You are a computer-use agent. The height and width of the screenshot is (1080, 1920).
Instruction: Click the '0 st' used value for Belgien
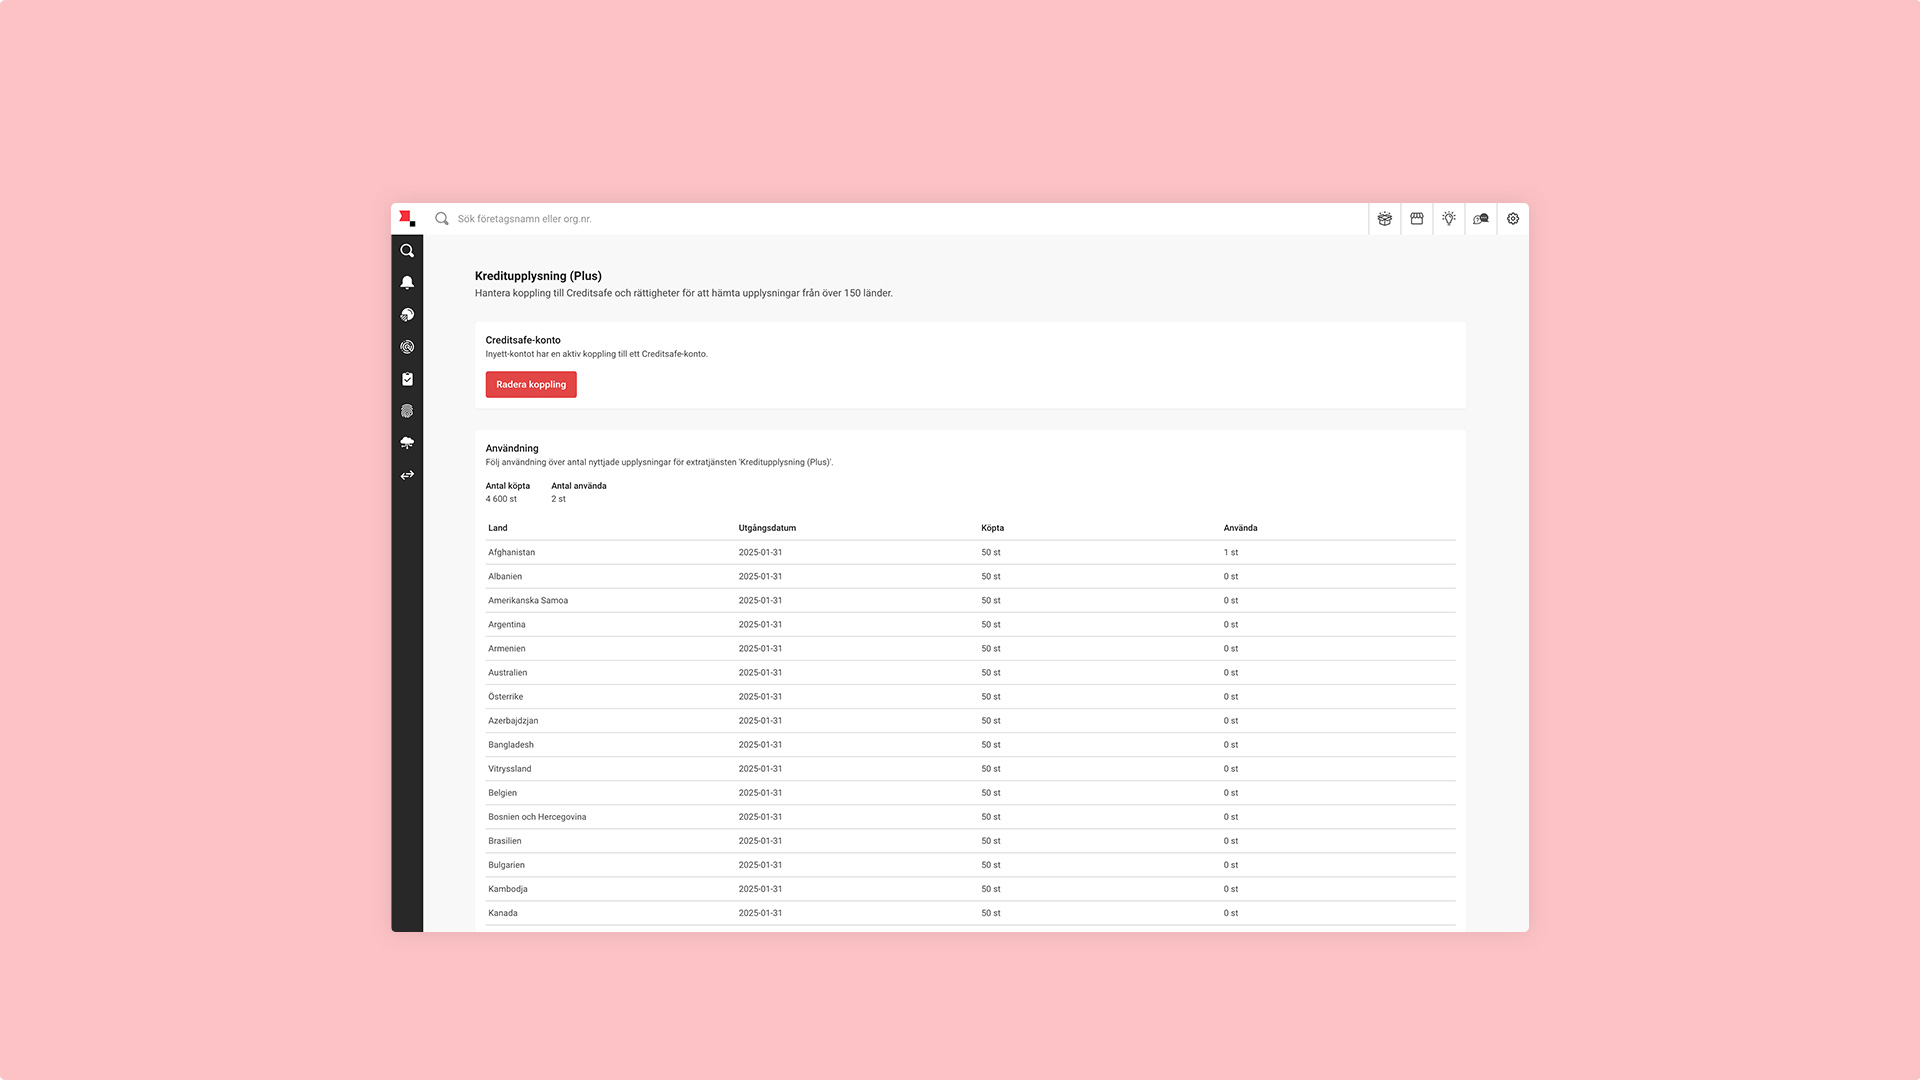(x=1231, y=793)
